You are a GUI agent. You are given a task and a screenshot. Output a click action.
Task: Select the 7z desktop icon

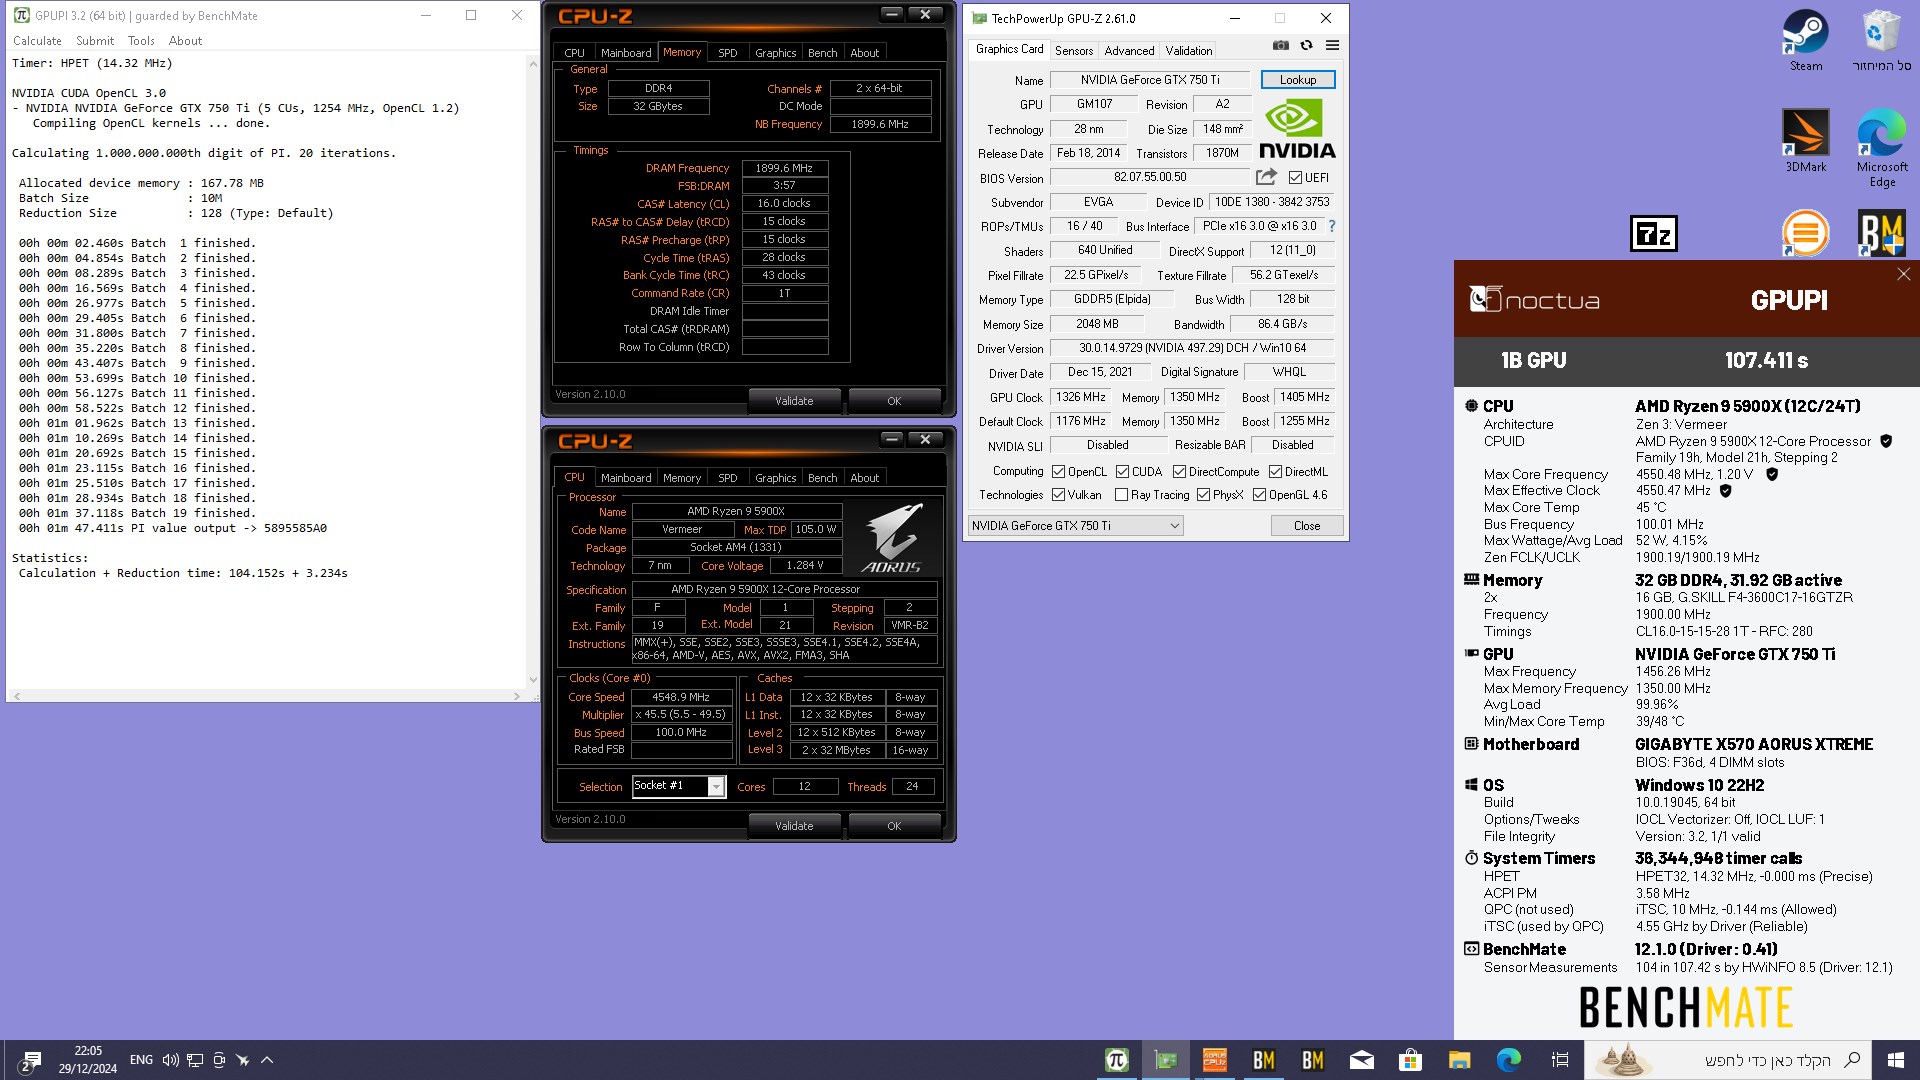point(1654,234)
